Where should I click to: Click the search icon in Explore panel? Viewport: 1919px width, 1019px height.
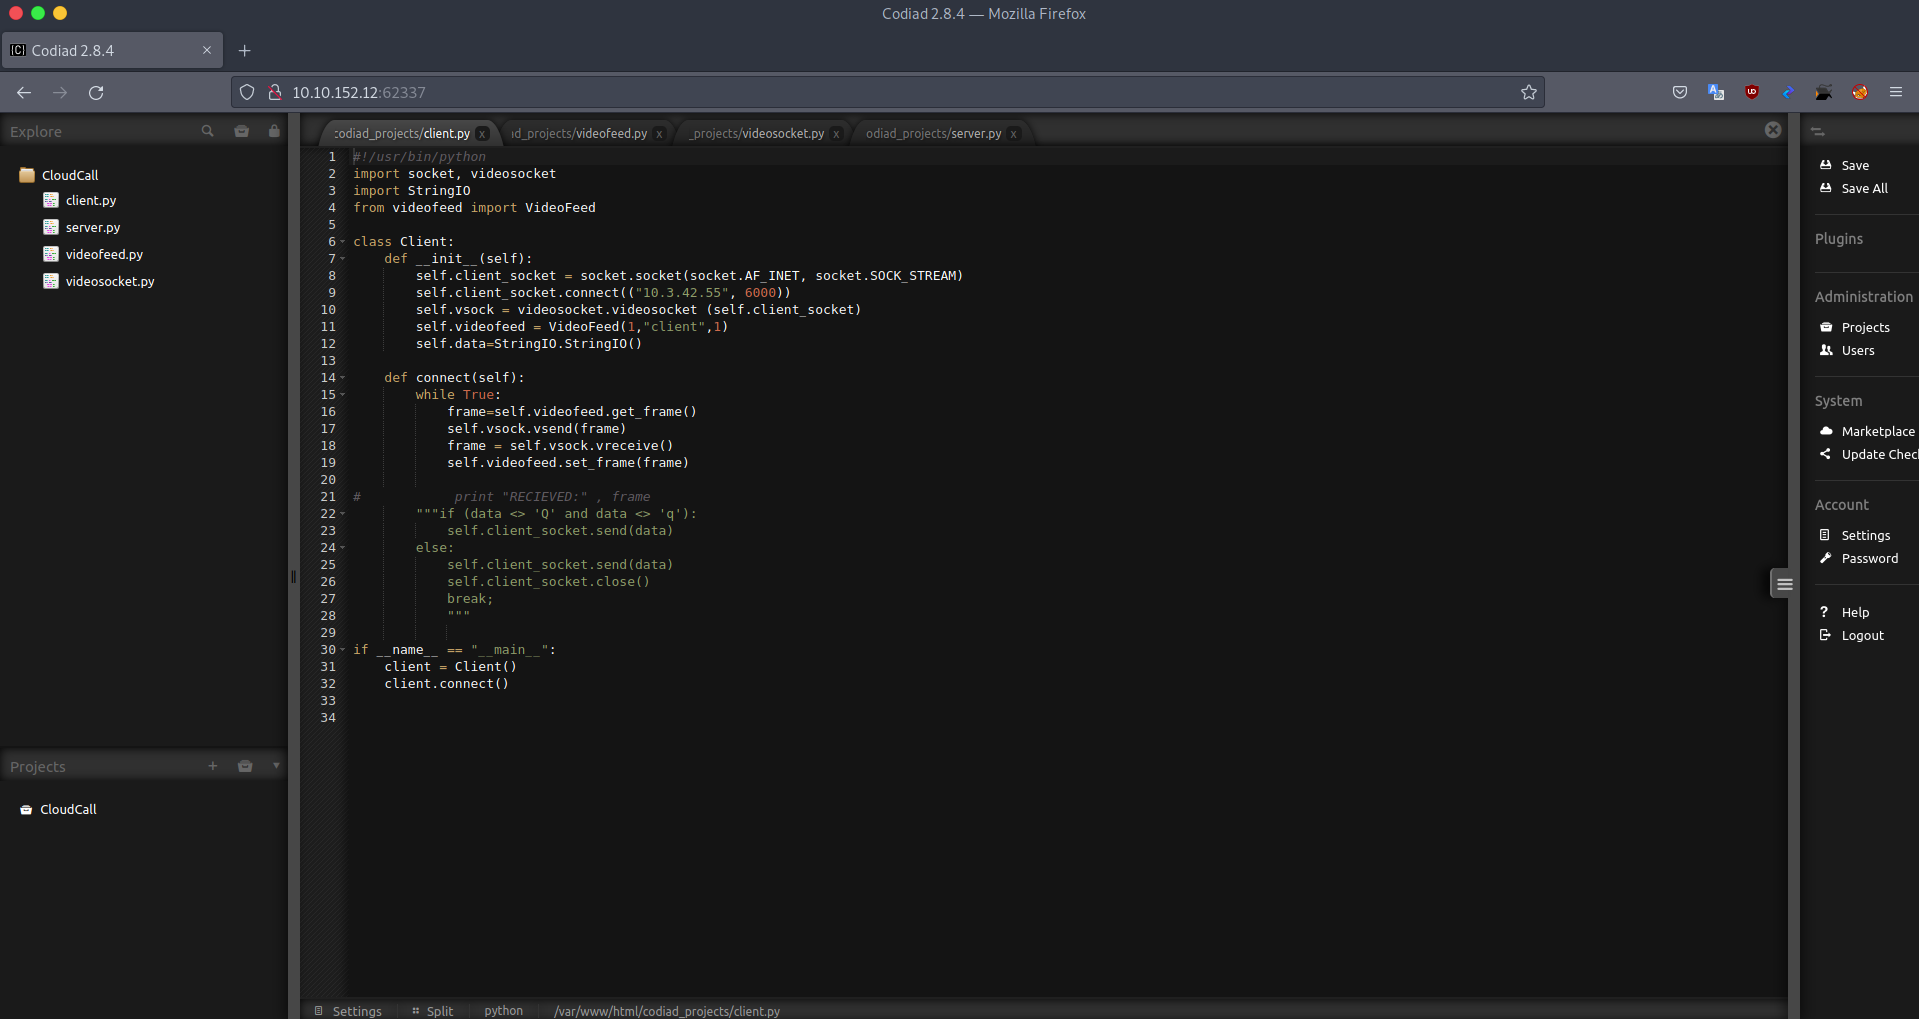pyautogui.click(x=207, y=131)
